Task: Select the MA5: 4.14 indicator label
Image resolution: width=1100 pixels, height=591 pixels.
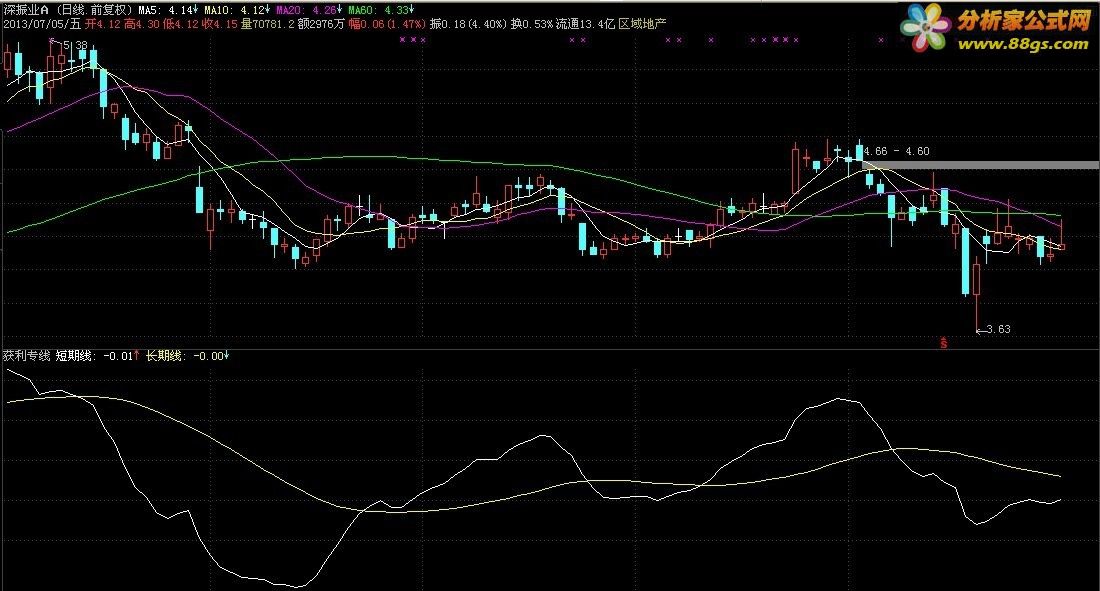Action: click(x=168, y=10)
